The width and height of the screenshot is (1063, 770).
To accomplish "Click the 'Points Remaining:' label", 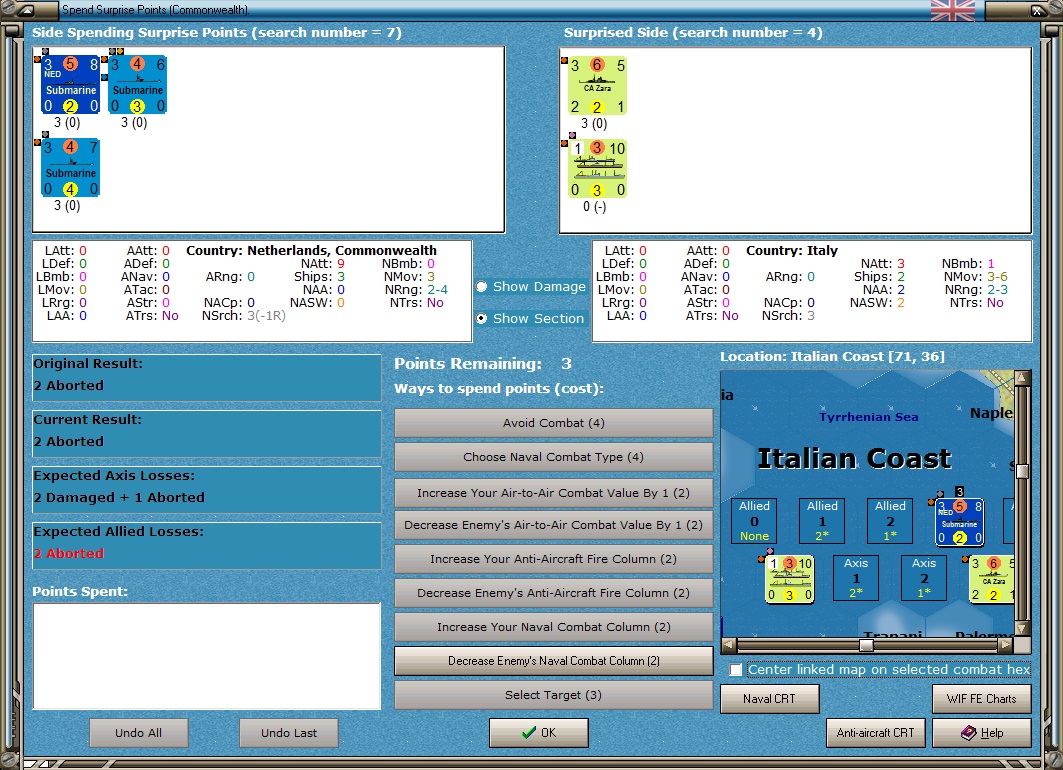I will (468, 364).
